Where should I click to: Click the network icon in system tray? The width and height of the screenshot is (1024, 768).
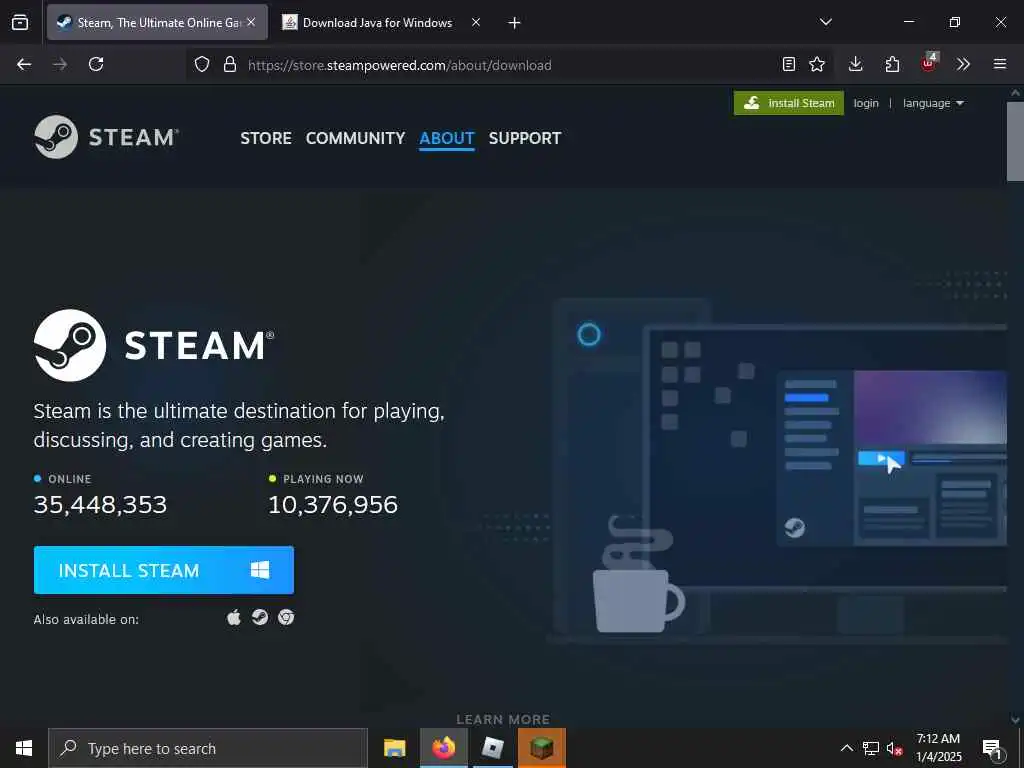point(871,748)
